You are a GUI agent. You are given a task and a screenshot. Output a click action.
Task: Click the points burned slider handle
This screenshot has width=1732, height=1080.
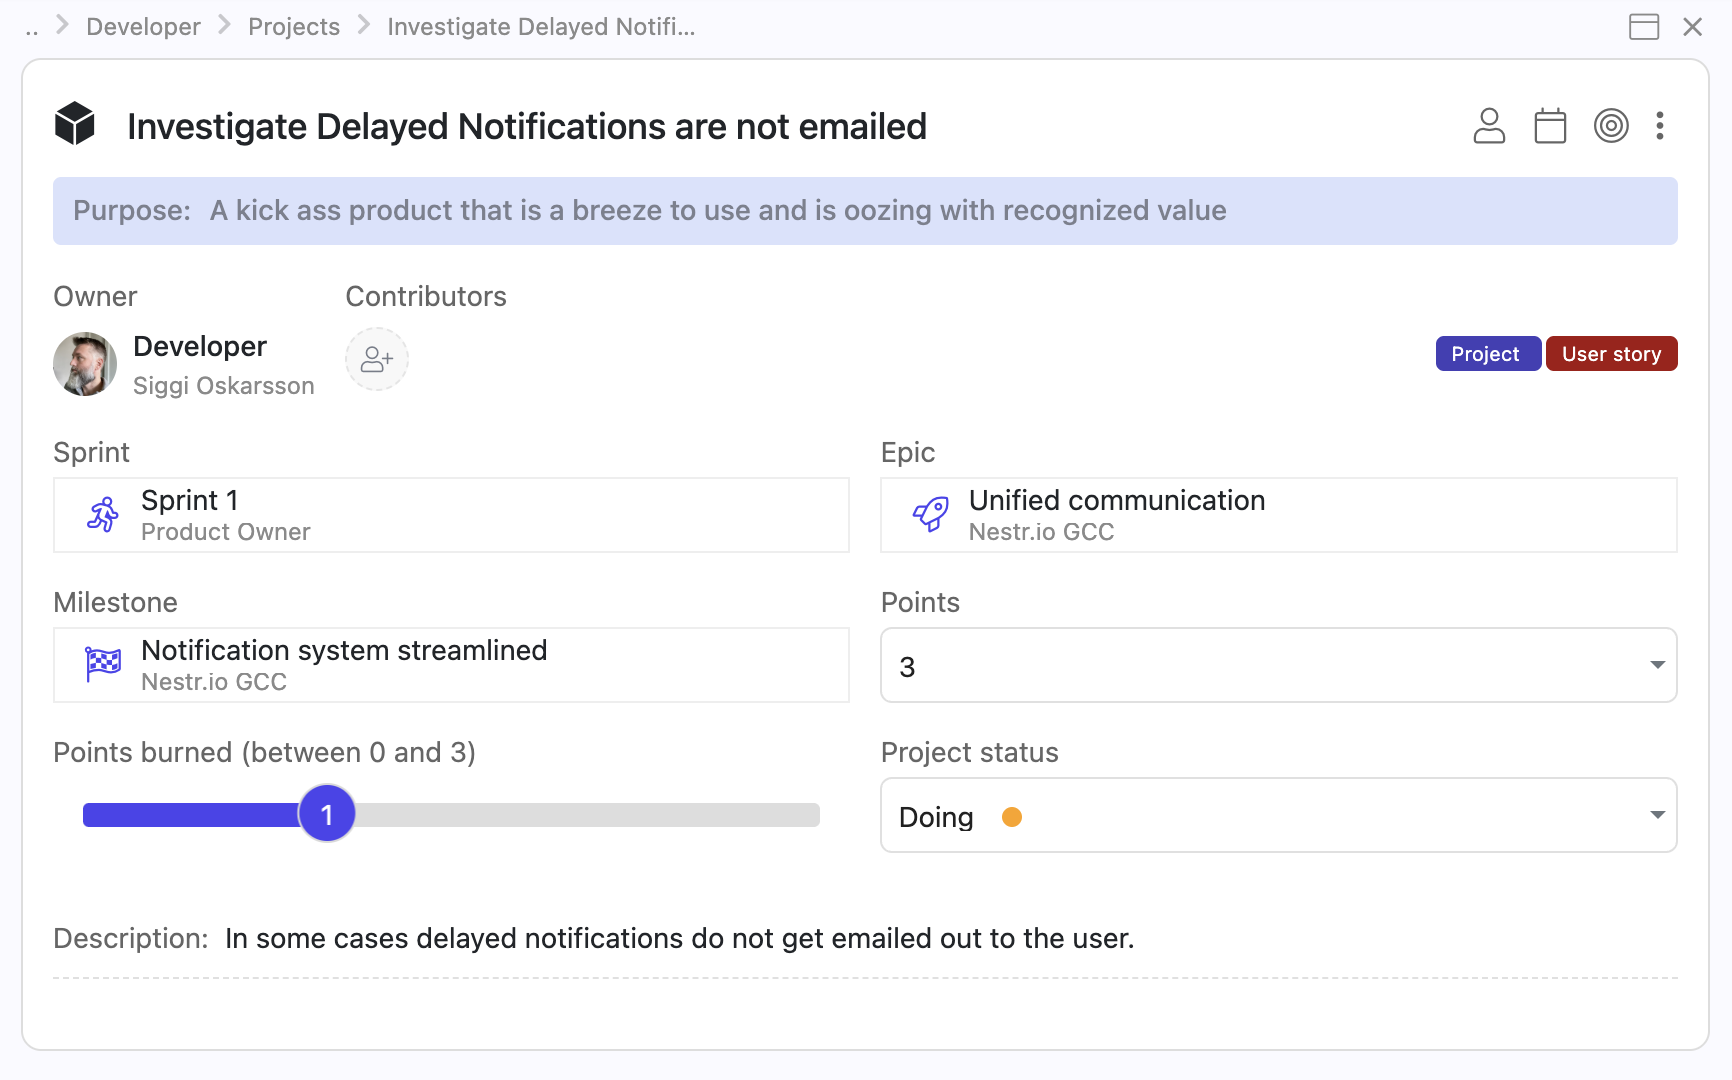click(x=327, y=814)
